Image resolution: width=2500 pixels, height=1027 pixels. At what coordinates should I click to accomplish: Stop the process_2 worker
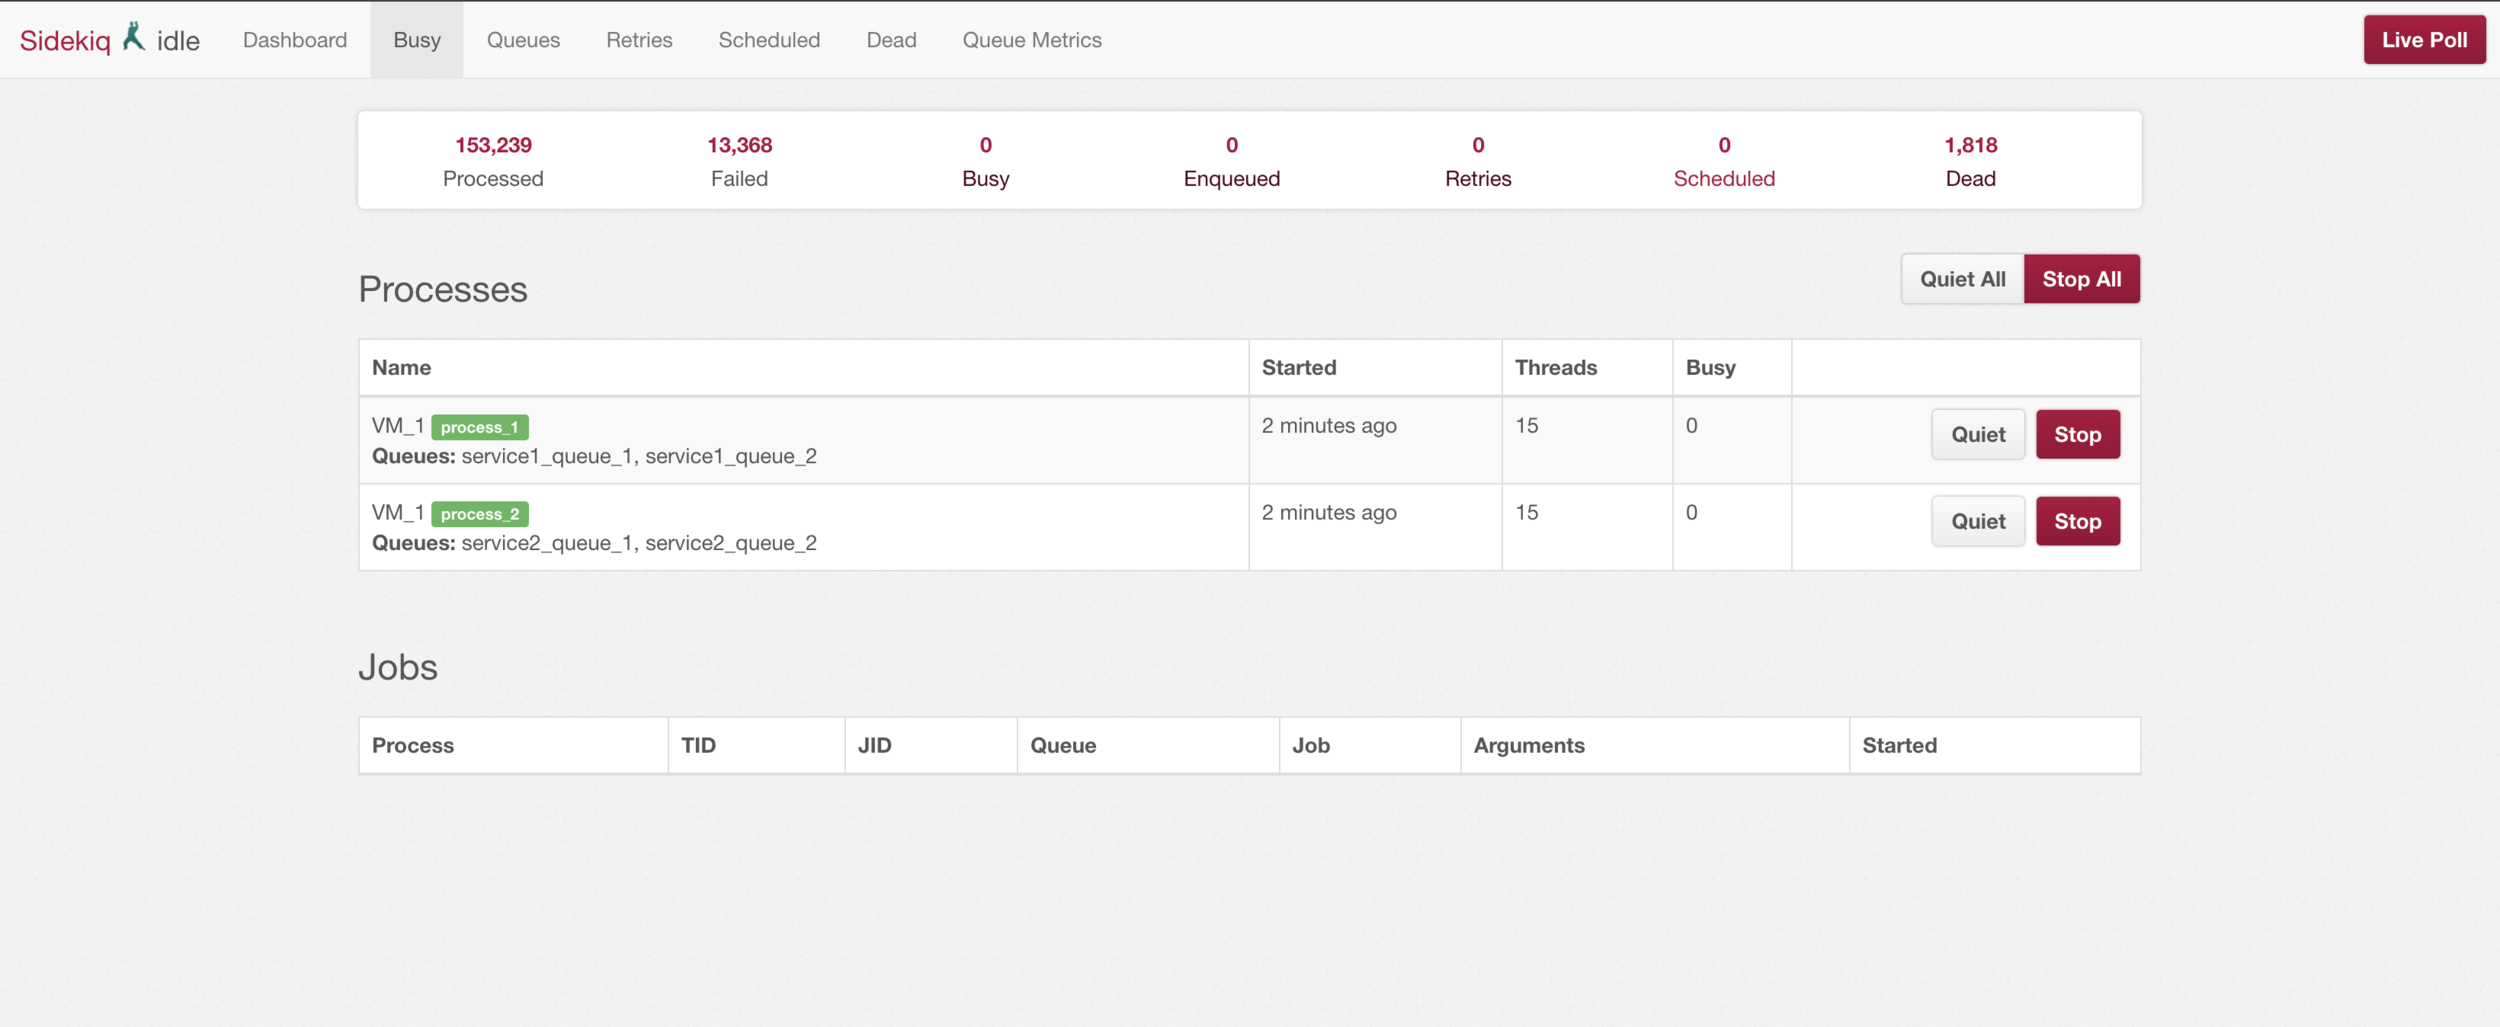pos(2078,521)
